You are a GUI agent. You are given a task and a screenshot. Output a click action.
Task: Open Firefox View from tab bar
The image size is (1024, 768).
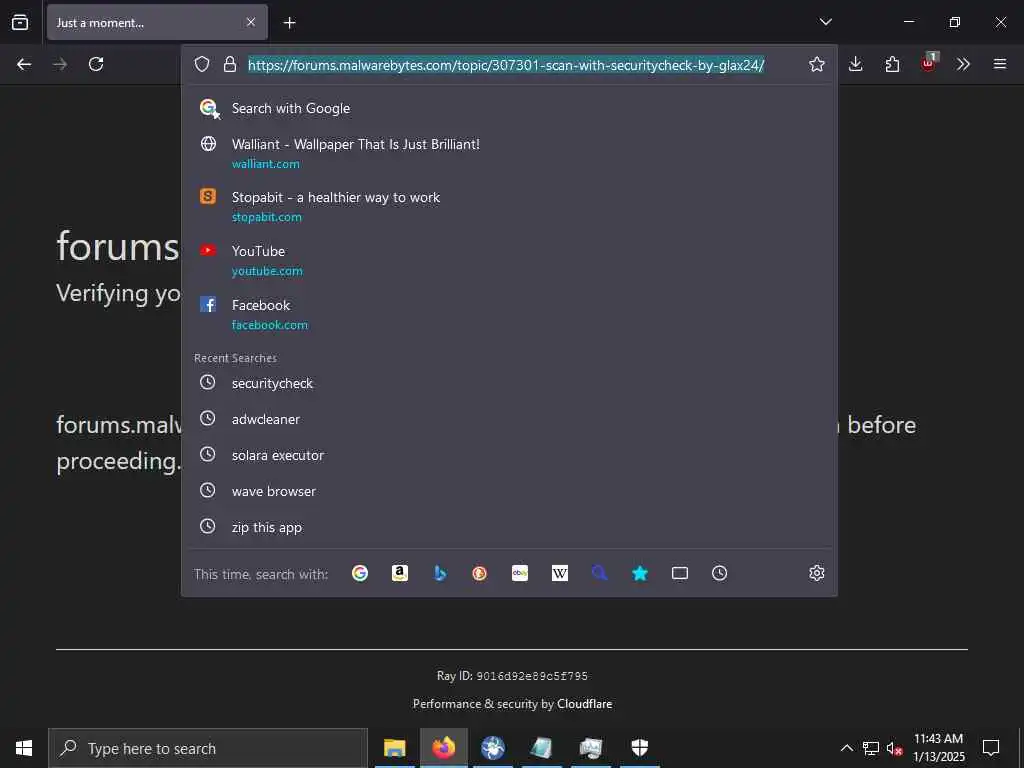click(20, 22)
